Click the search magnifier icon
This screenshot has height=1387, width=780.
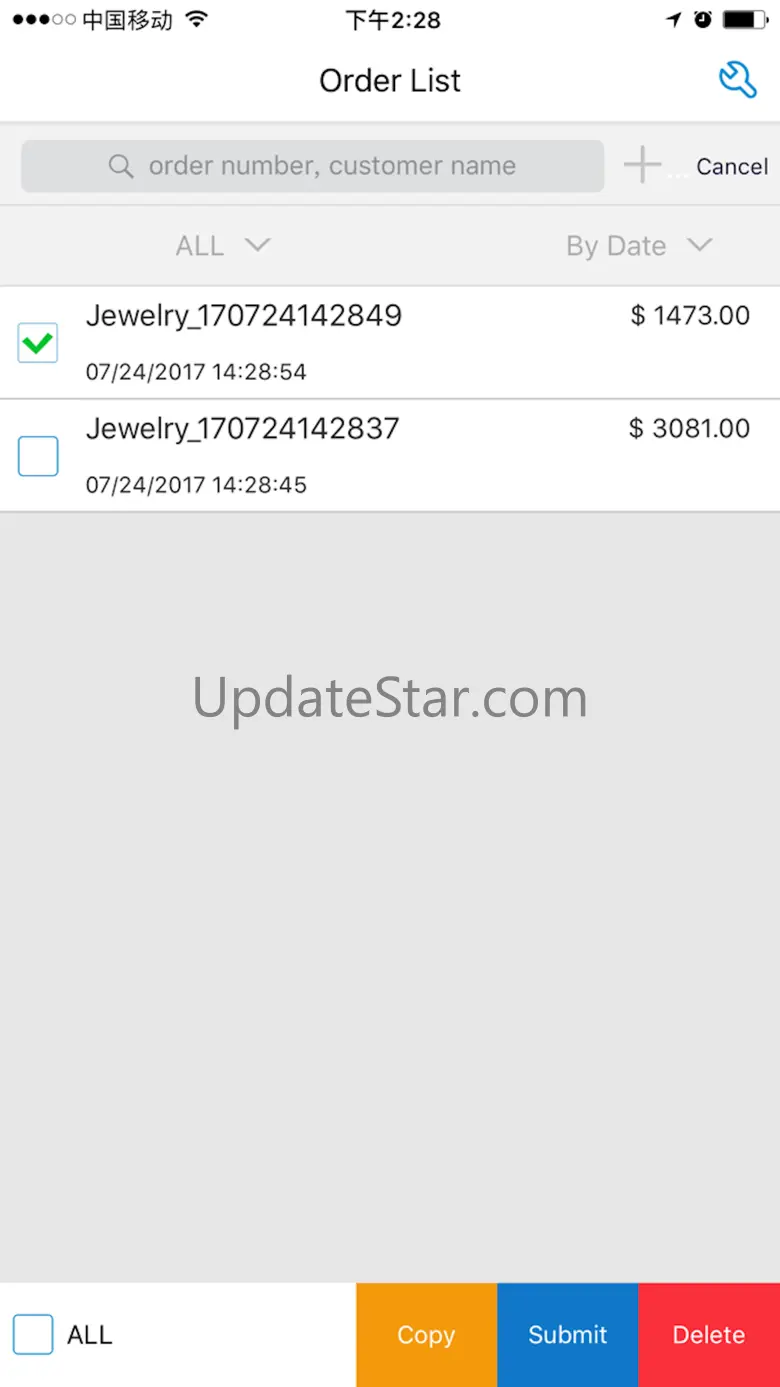[x=121, y=166]
